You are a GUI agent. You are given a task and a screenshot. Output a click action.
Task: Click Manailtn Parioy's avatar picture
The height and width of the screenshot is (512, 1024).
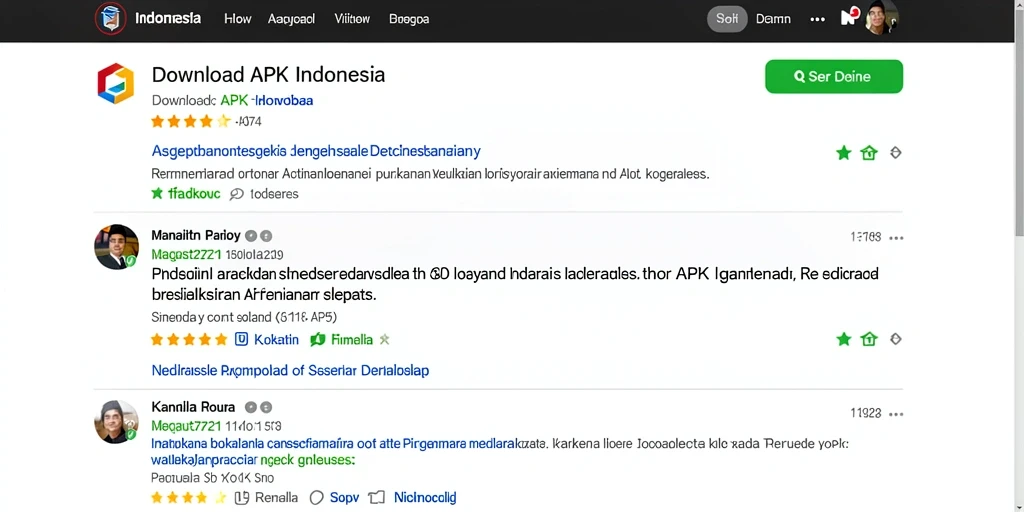[116, 247]
